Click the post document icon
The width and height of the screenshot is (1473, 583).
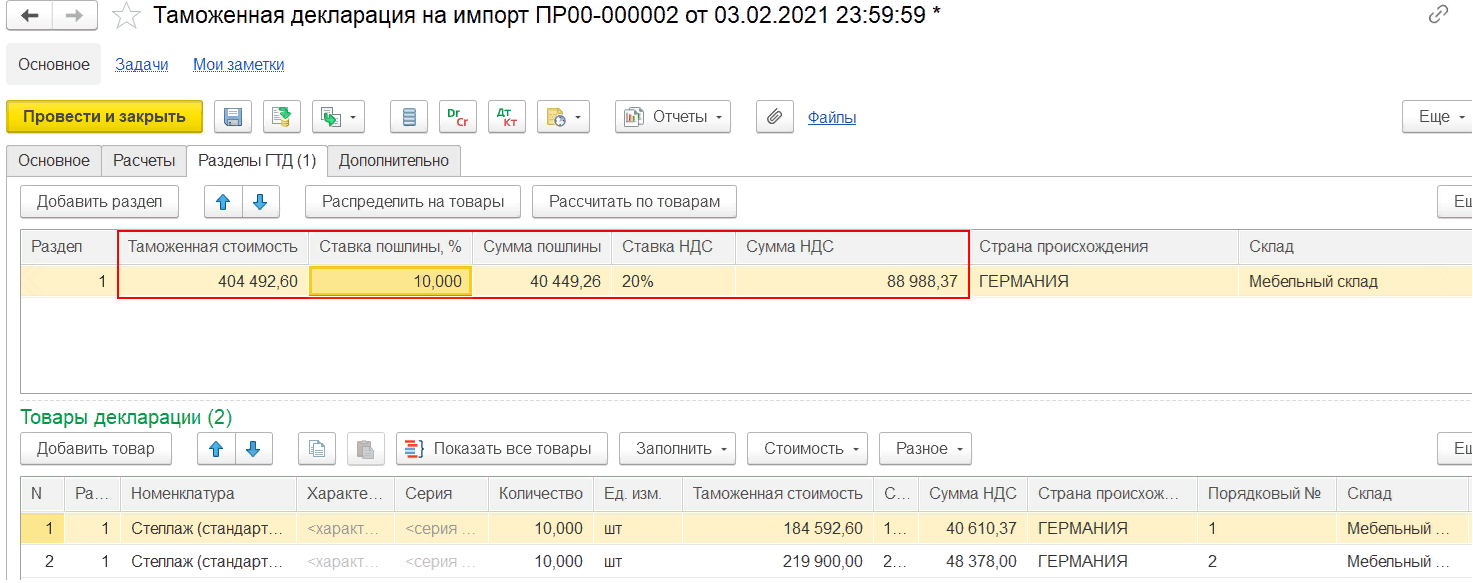pos(282,117)
